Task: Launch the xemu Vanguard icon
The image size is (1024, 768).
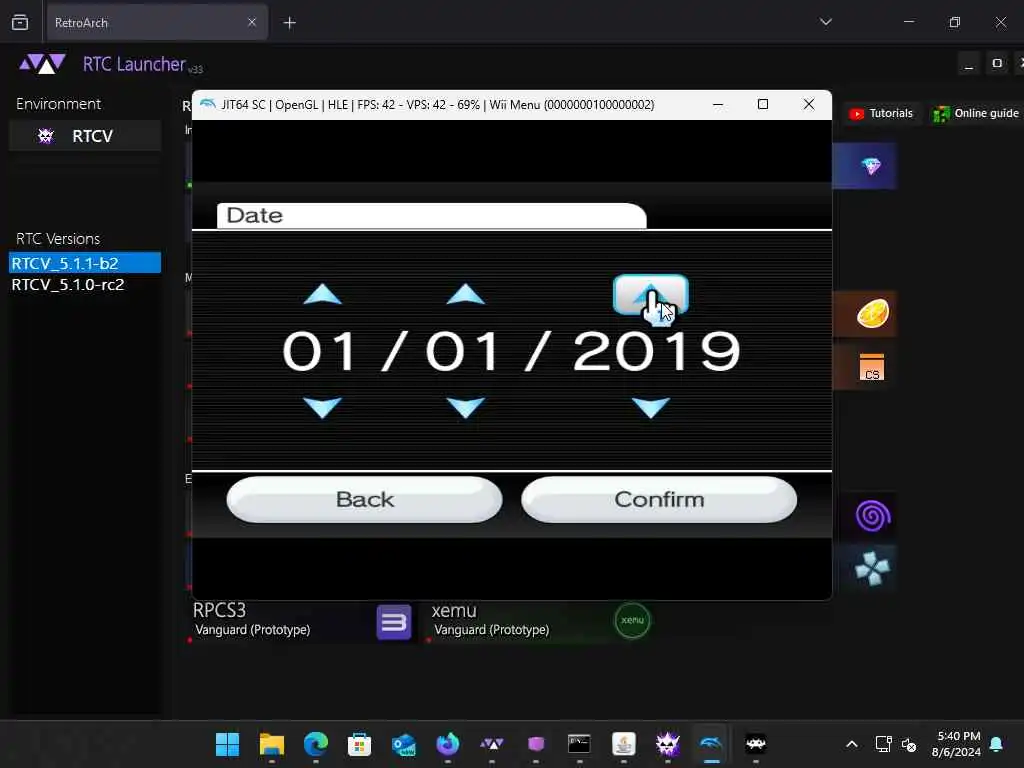Action: (632, 620)
